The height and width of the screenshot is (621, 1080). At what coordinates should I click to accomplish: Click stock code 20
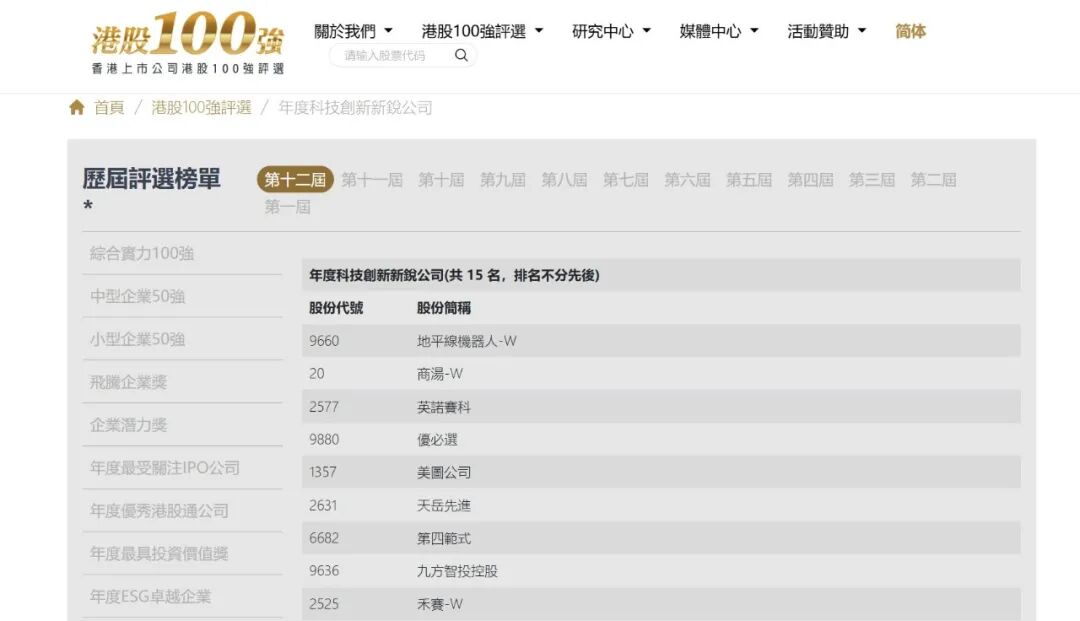pyautogui.click(x=316, y=374)
